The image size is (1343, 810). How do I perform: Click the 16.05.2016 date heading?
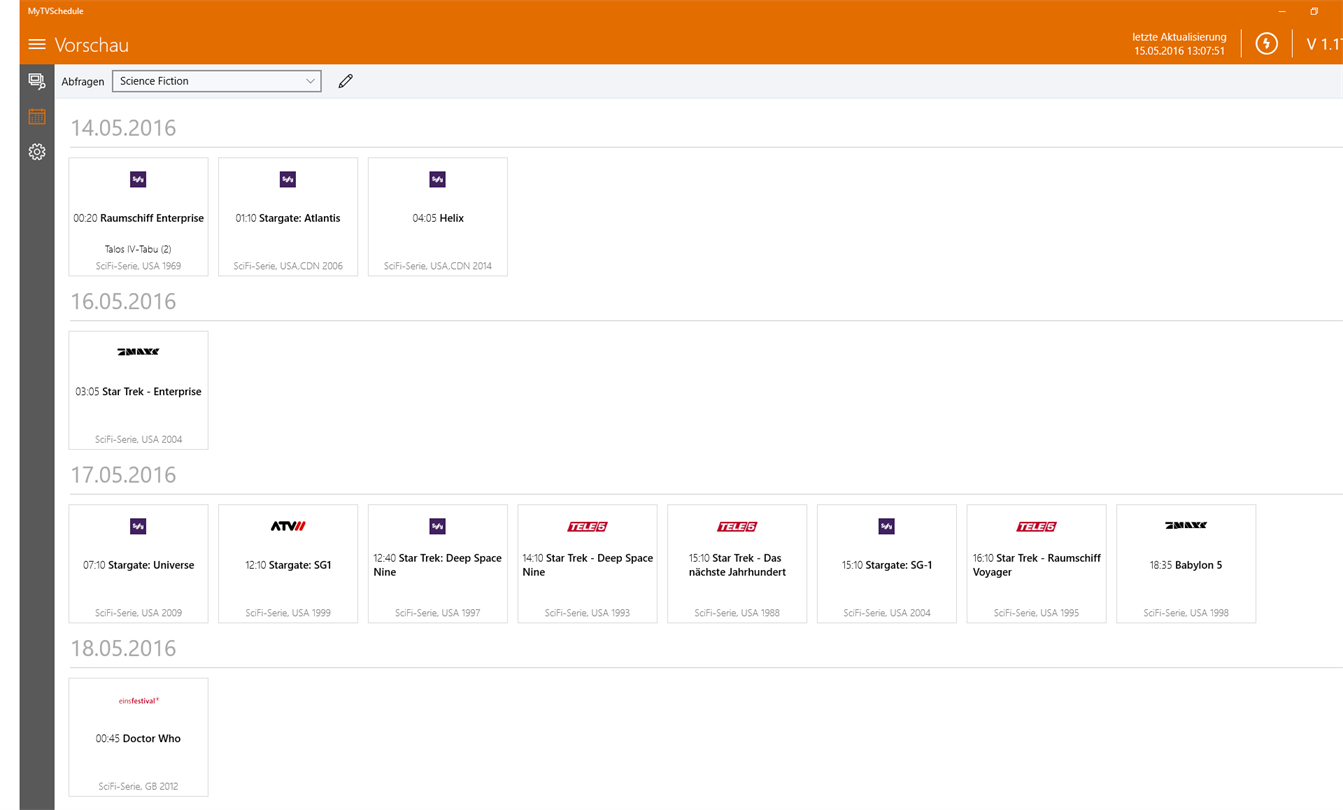click(x=123, y=301)
